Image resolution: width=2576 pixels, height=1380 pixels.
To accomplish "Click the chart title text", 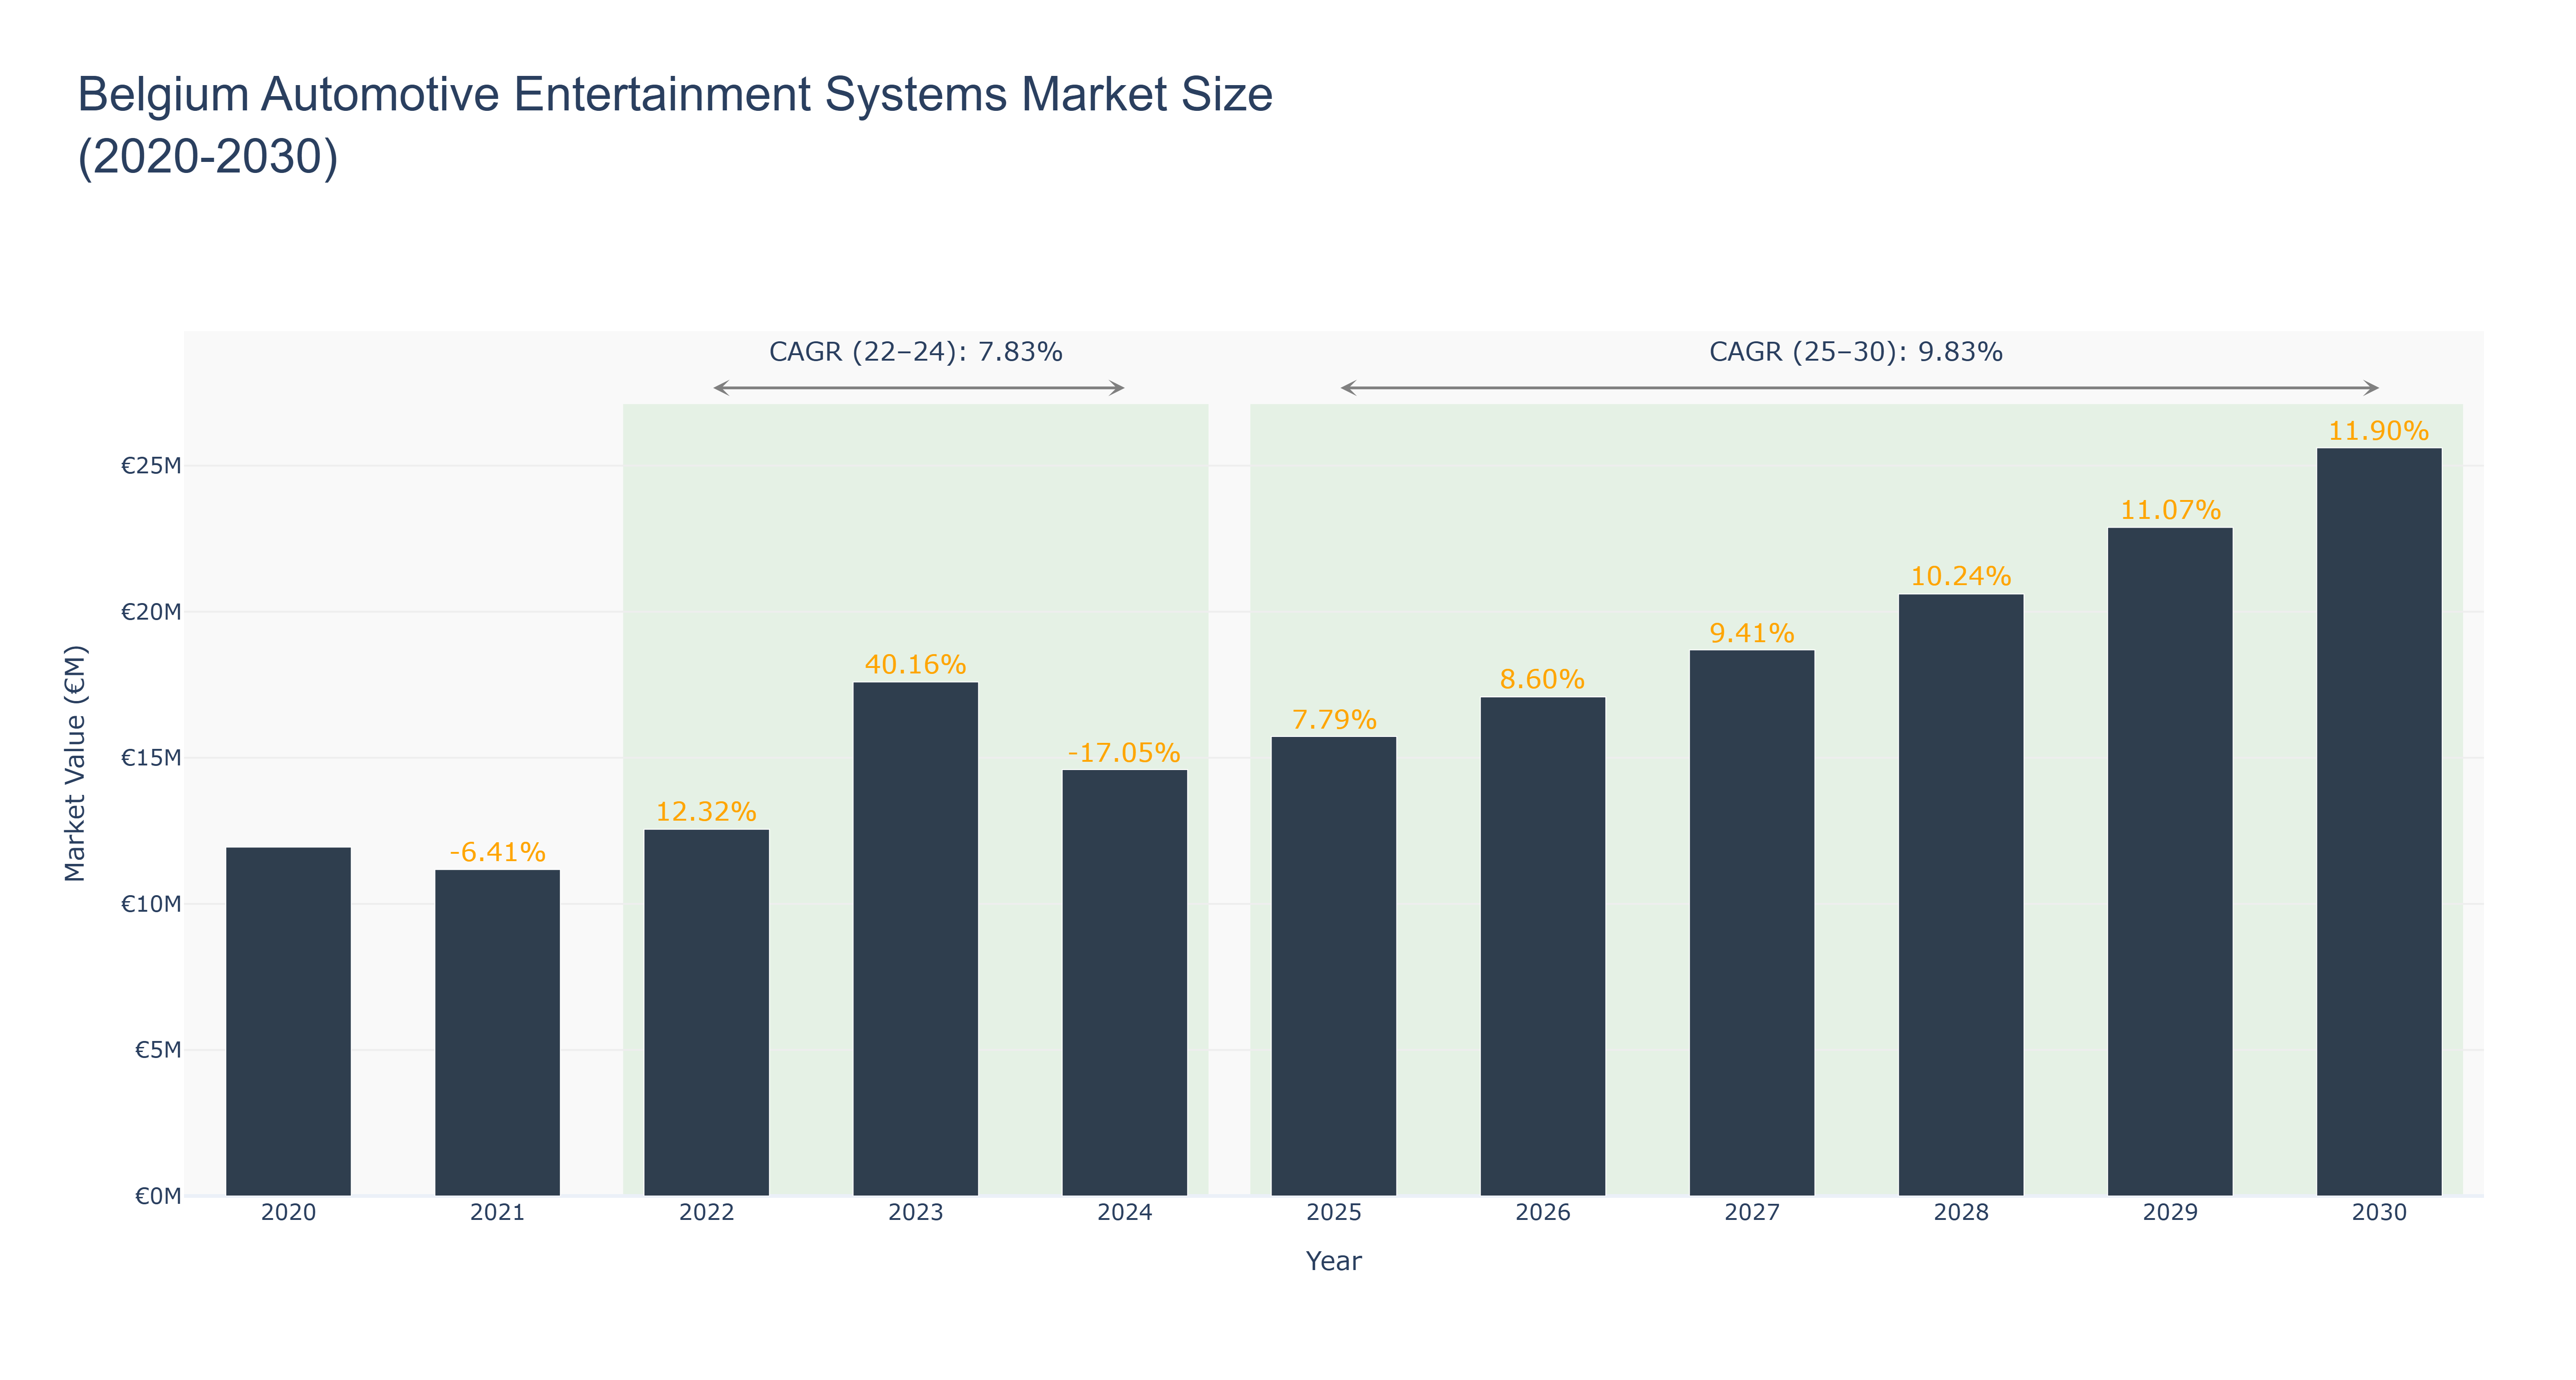I will coord(675,125).
